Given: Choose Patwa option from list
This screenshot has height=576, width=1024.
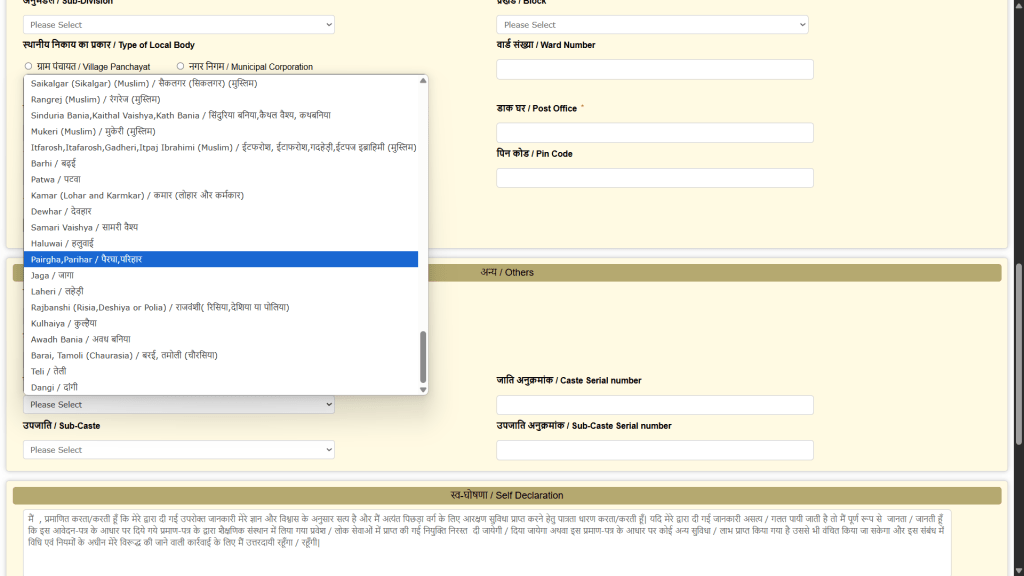Looking at the screenshot, I should pyautogui.click(x=221, y=179).
